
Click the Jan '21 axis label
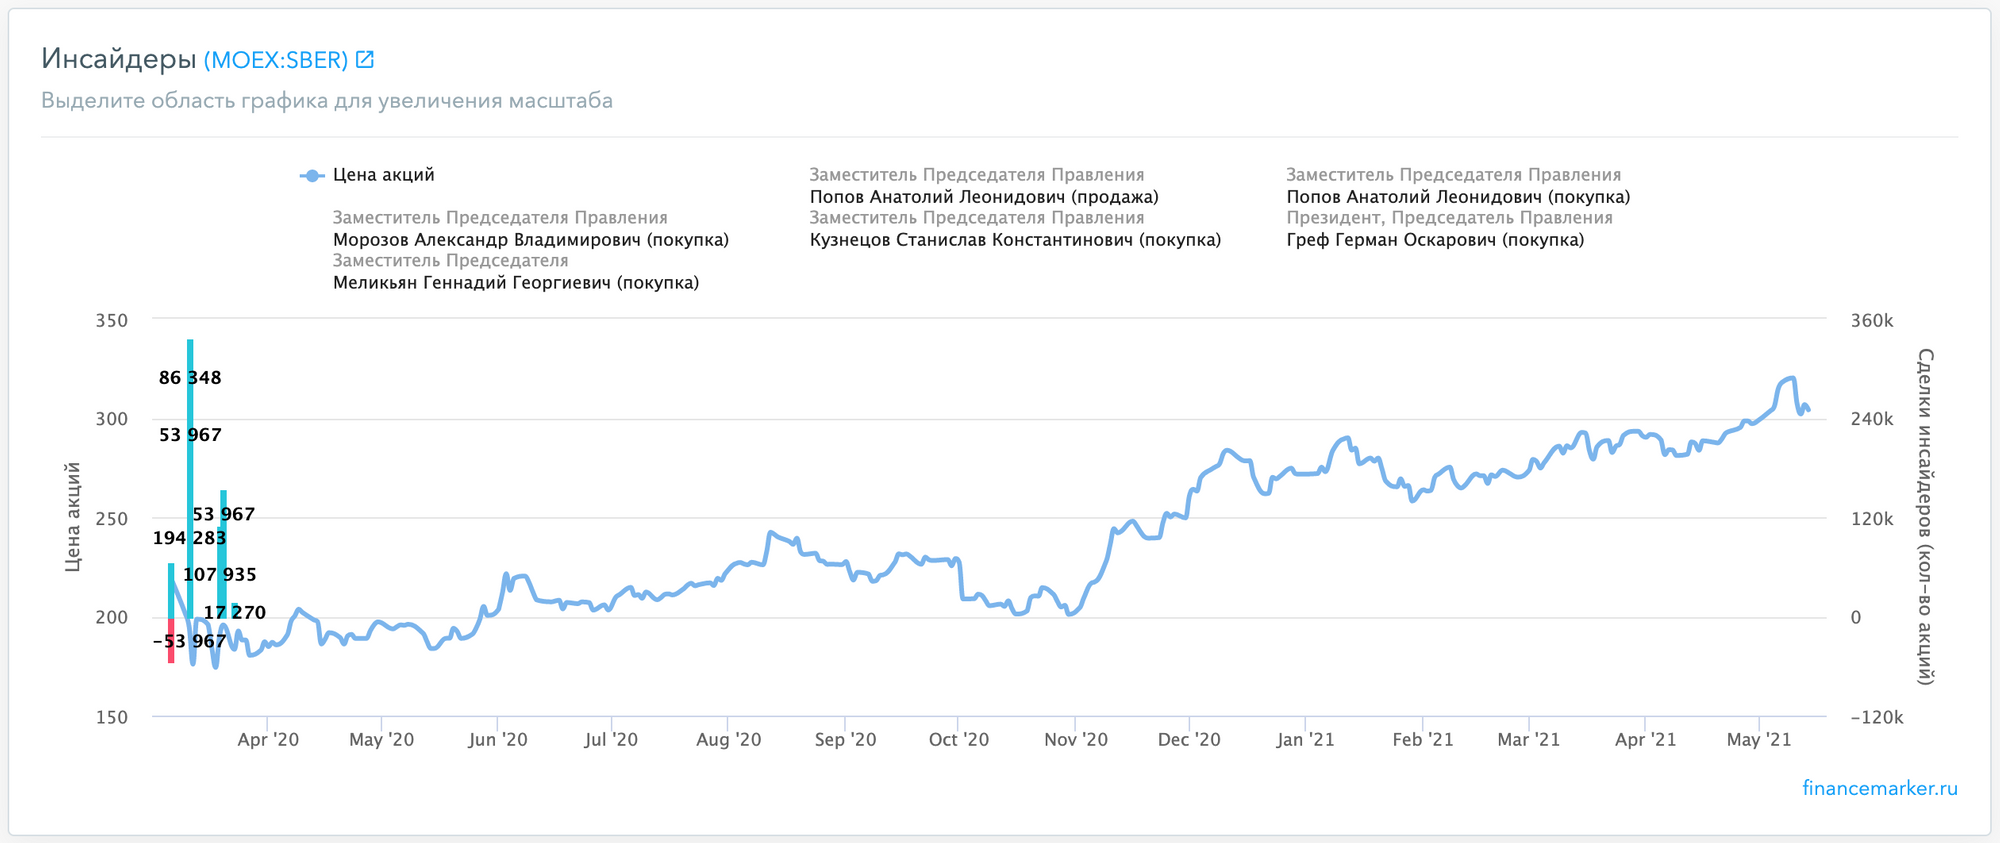click(1306, 740)
